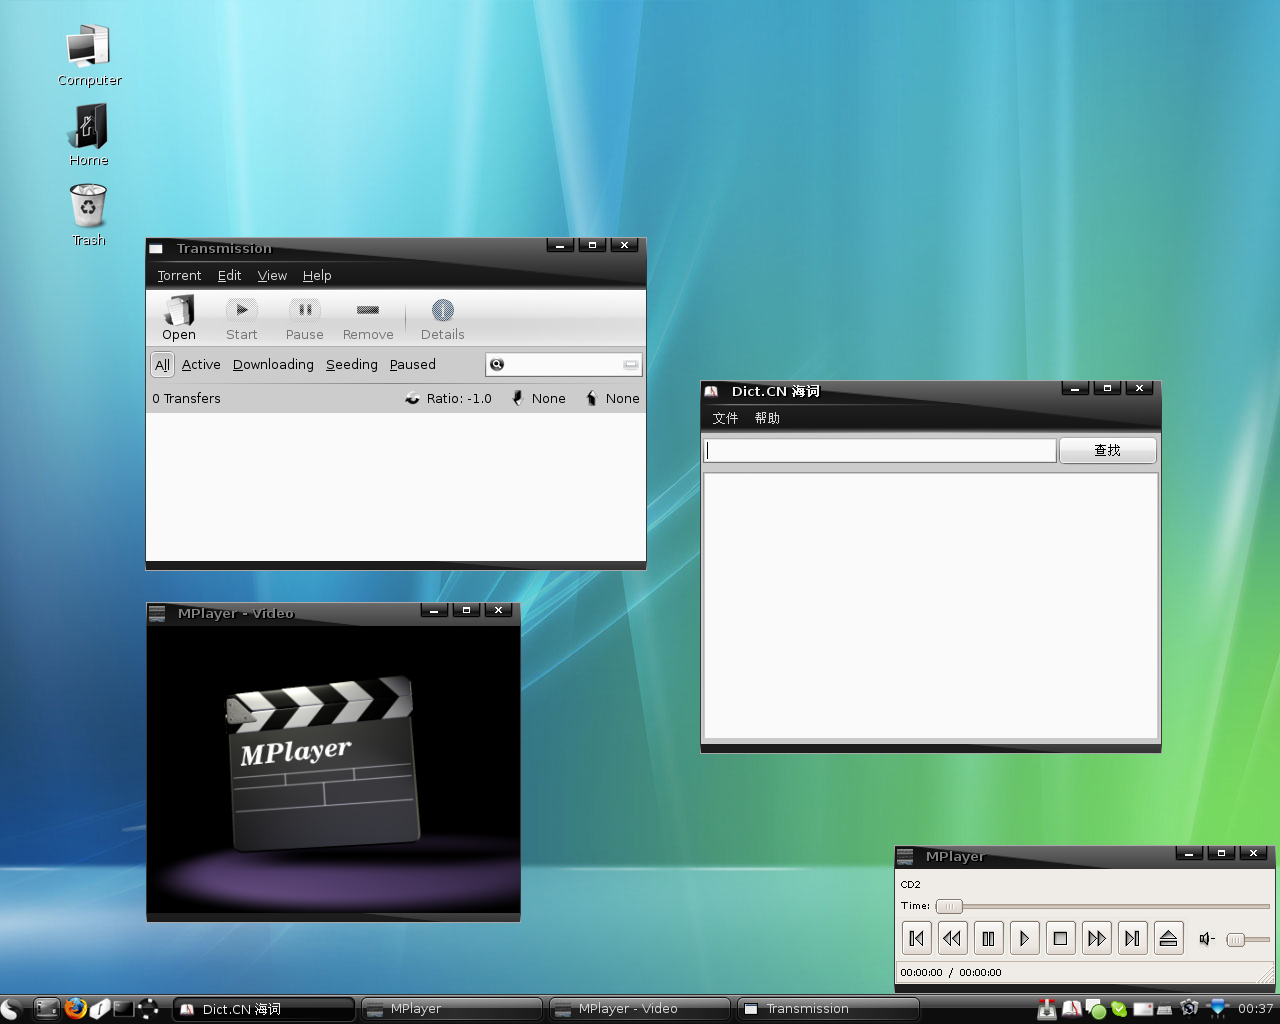Viewport: 1280px width, 1024px height.
Task: Click the Dict.CN word input field
Action: pos(880,450)
